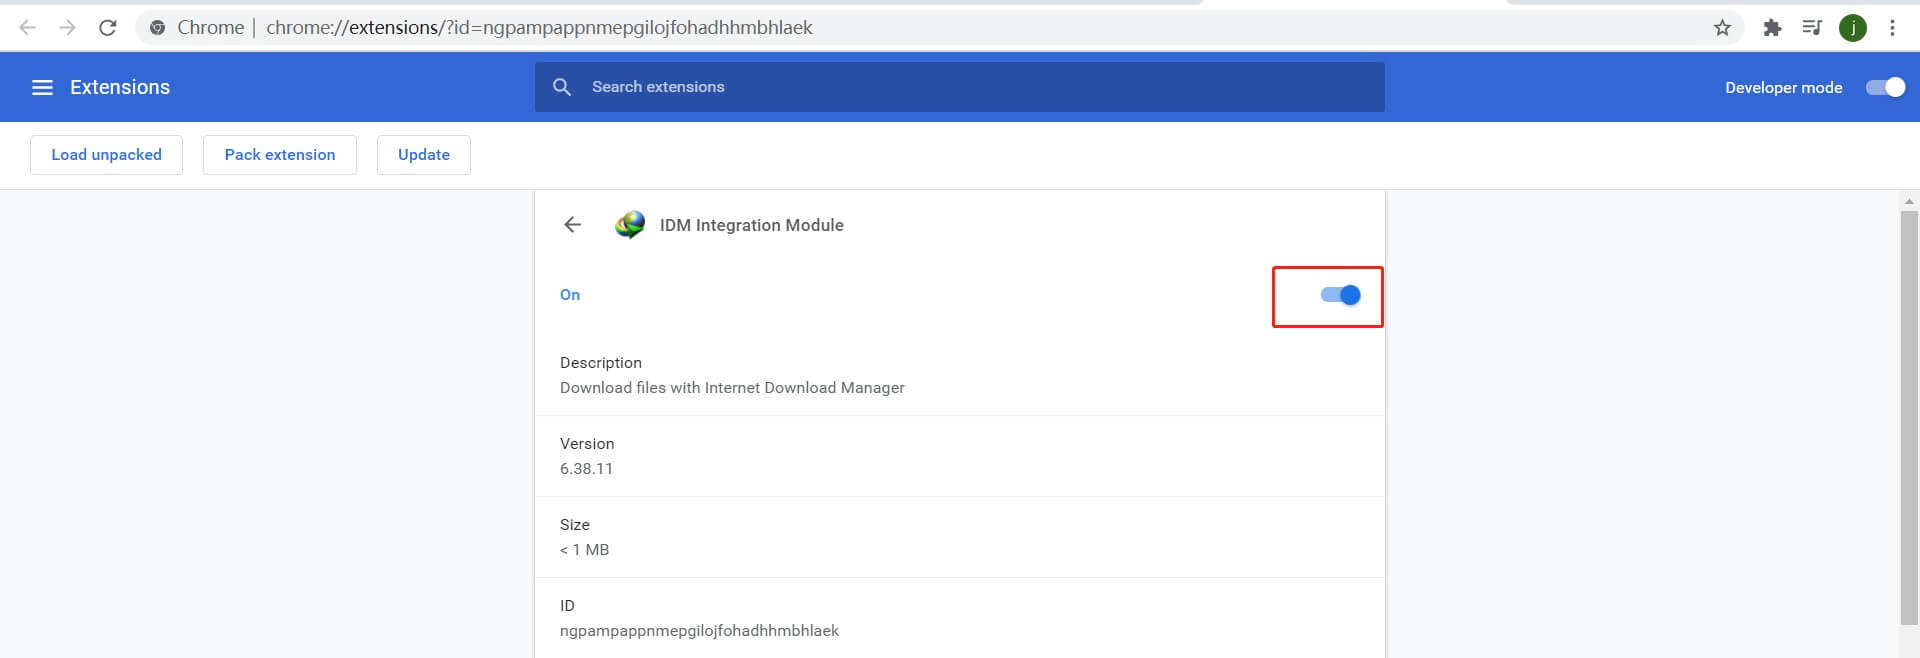Click the '< 1 MB' size value
Image resolution: width=1920 pixels, height=658 pixels.
coord(584,550)
